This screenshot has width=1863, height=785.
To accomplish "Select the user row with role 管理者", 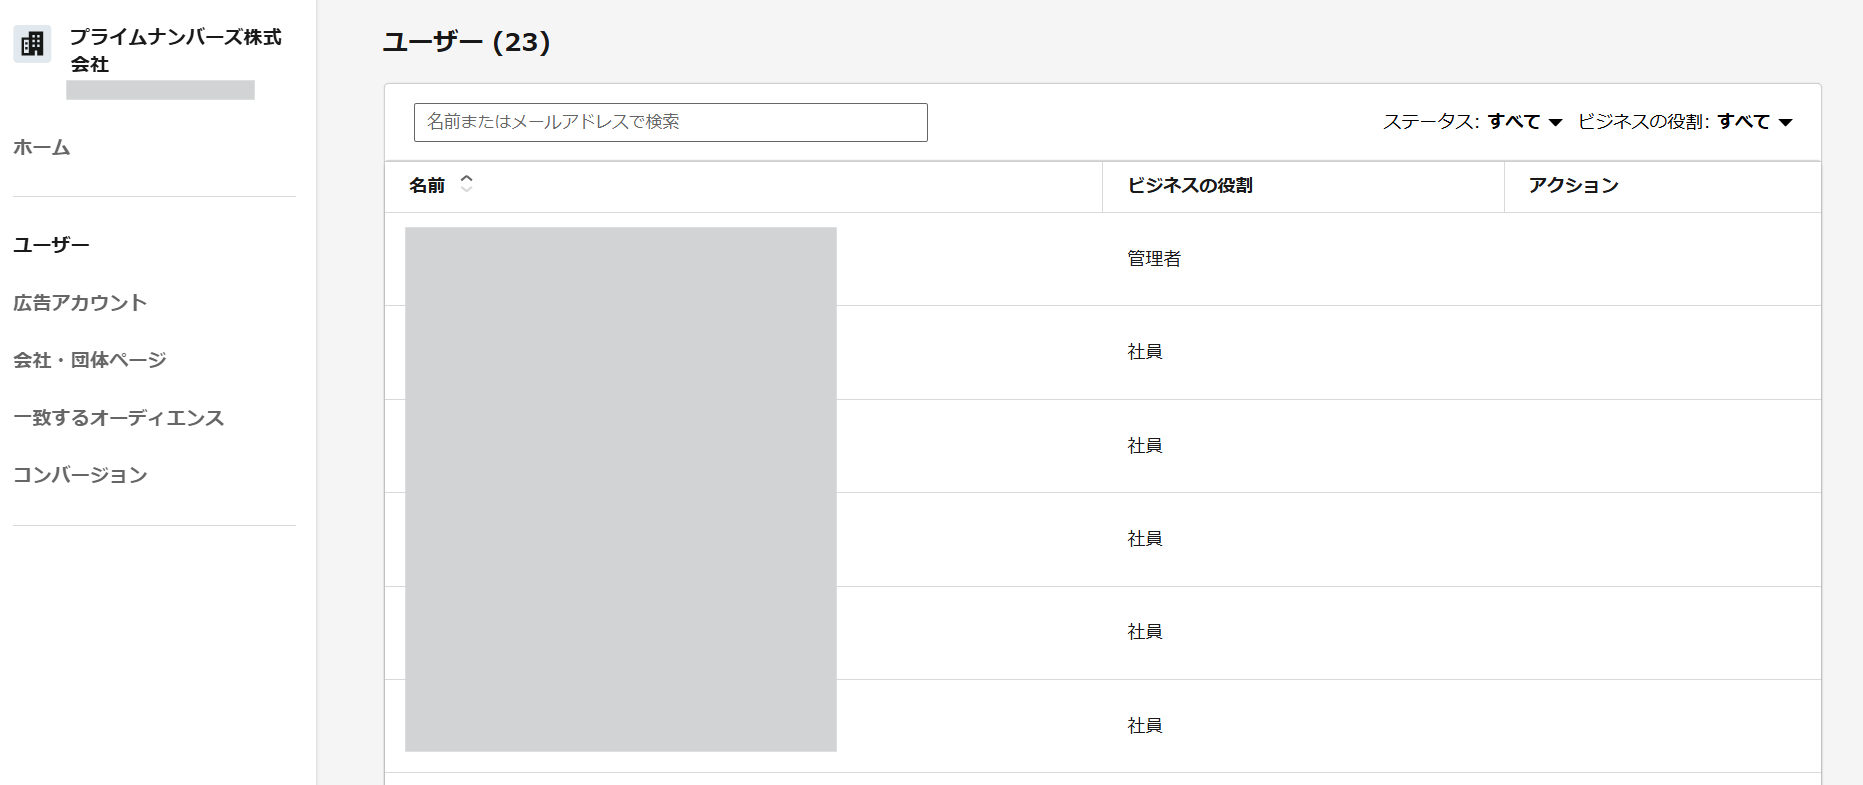I will 1154,259.
